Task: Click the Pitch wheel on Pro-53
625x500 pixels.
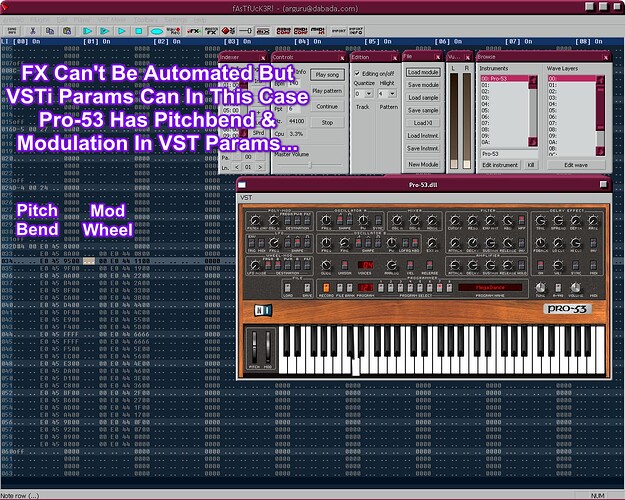Action: click(x=254, y=347)
